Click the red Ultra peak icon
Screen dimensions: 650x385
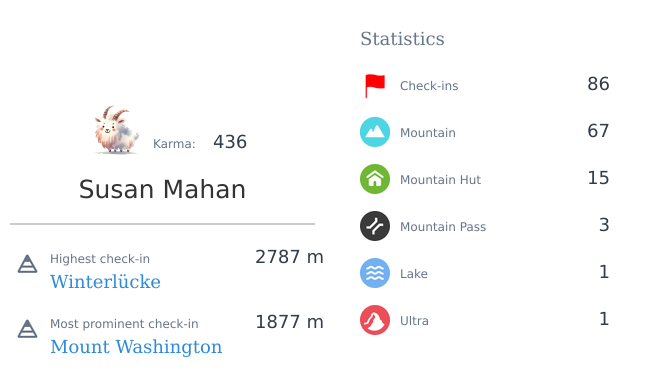[375, 320]
